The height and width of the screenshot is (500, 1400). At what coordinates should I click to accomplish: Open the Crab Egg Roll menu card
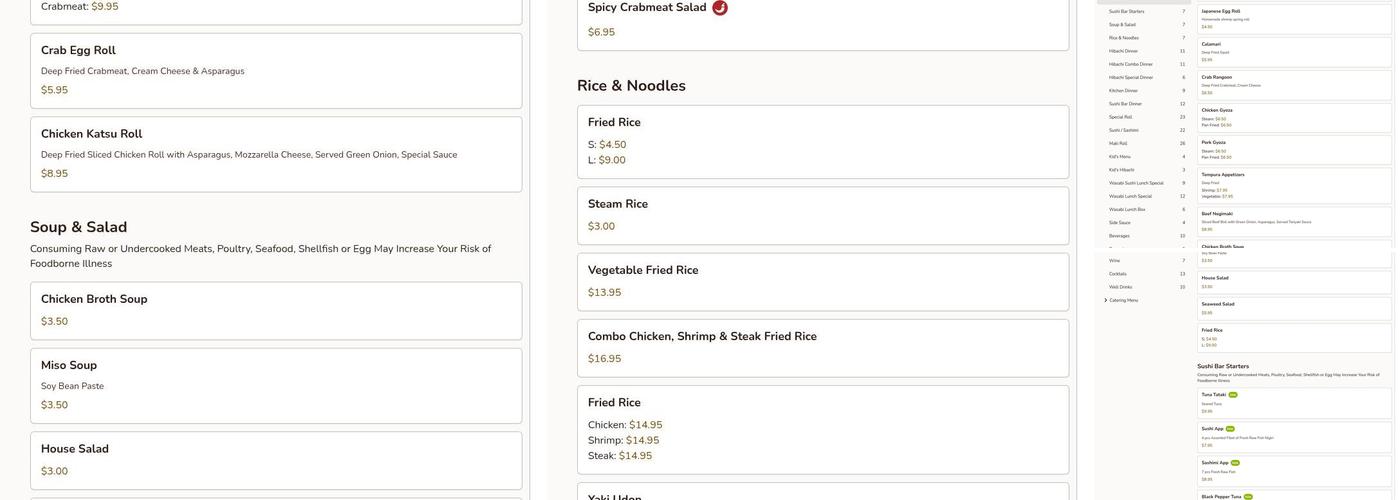pyautogui.click(x=276, y=71)
